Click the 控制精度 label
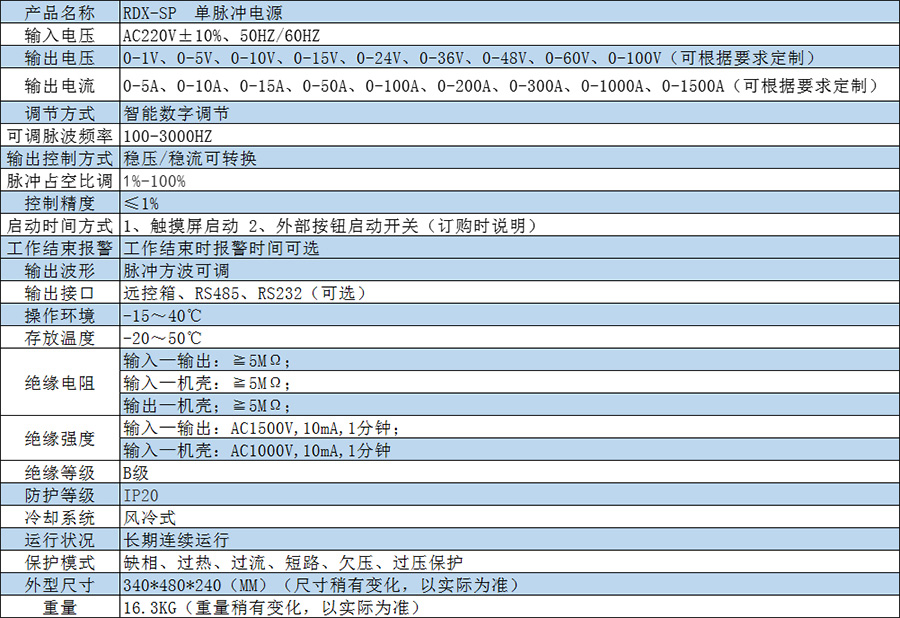Viewport: 900px width, 618px height. [x=60, y=203]
